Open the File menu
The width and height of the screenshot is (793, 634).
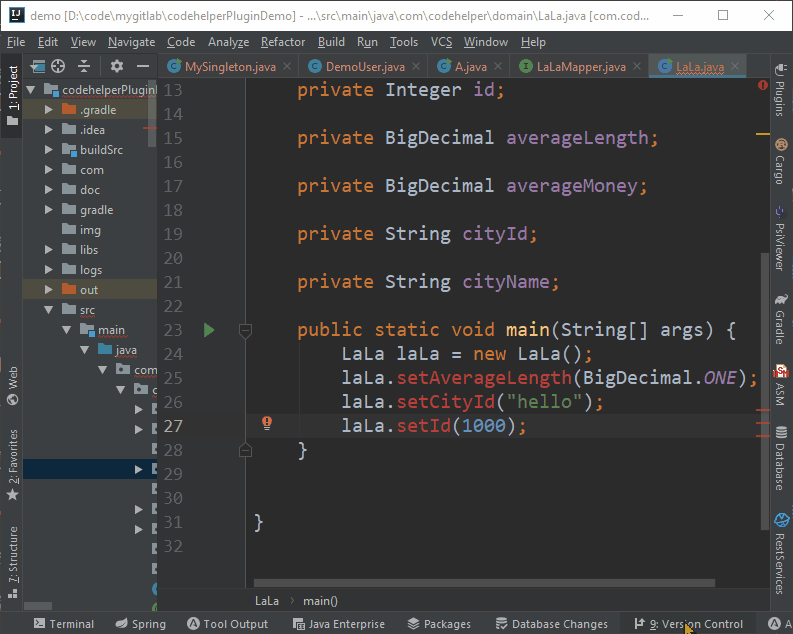click(16, 42)
